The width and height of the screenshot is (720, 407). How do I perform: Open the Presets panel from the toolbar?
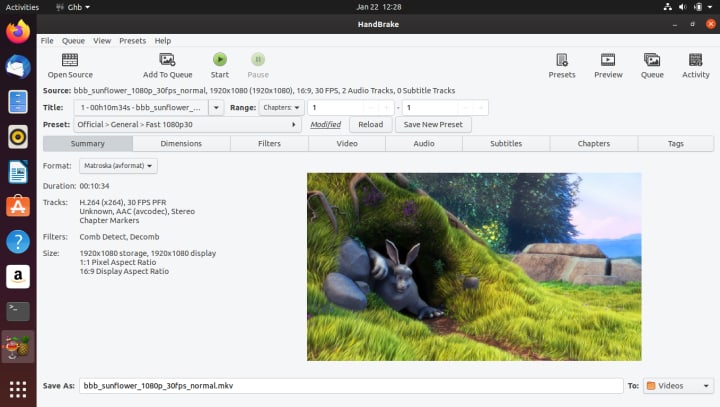(x=562, y=66)
